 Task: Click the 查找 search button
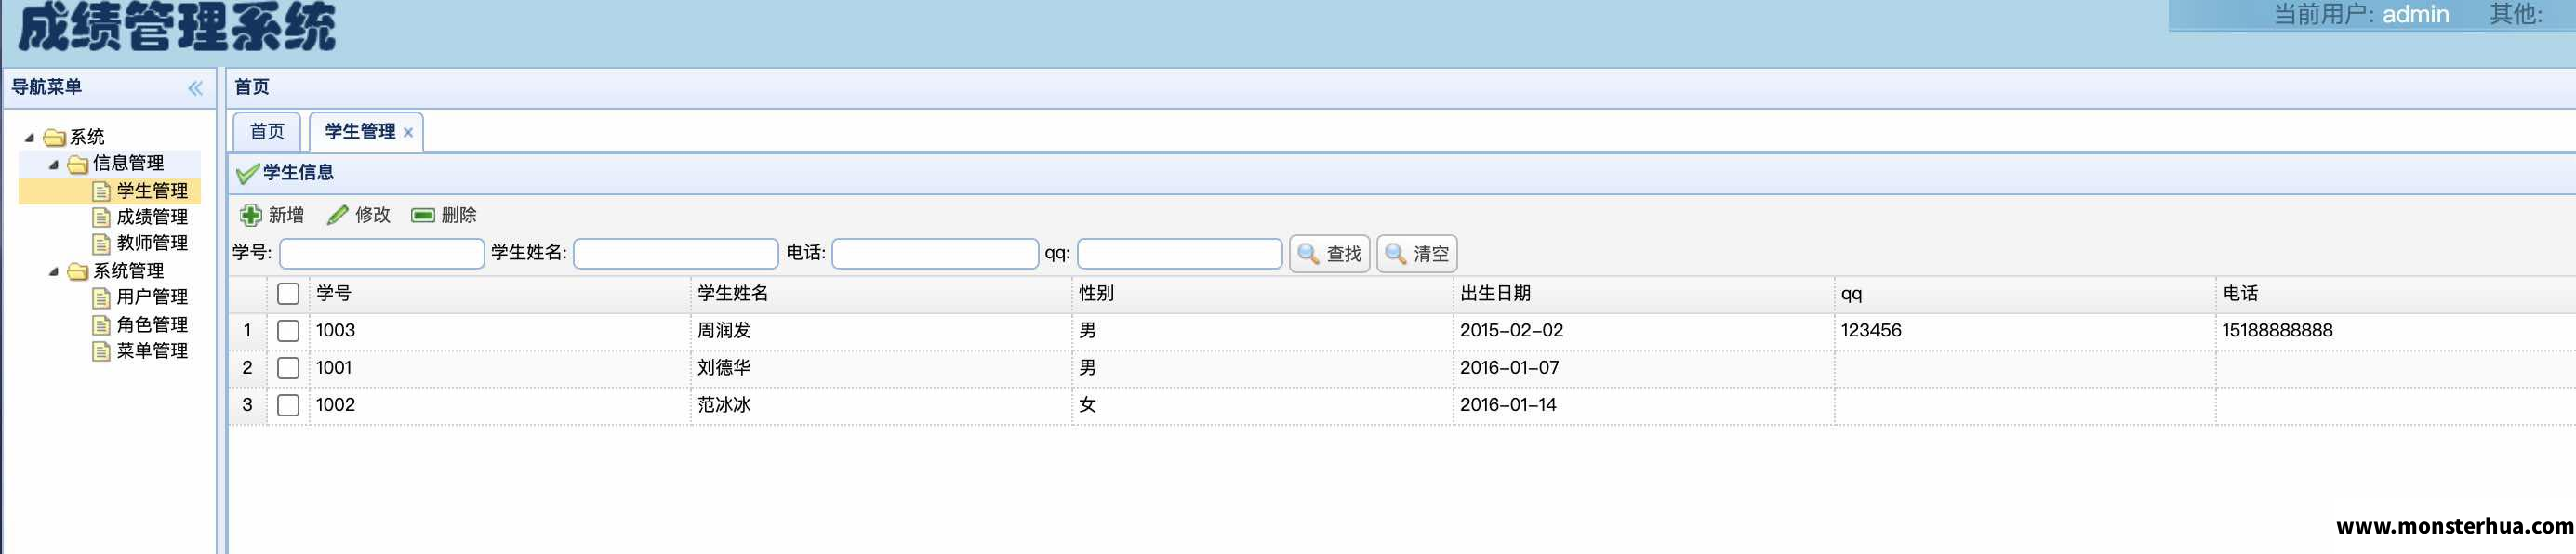click(x=1329, y=254)
